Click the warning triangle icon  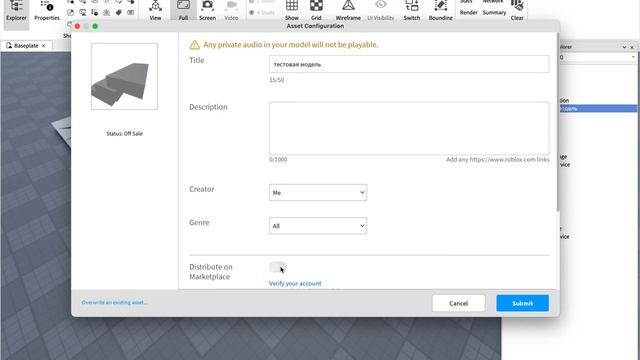click(x=194, y=45)
